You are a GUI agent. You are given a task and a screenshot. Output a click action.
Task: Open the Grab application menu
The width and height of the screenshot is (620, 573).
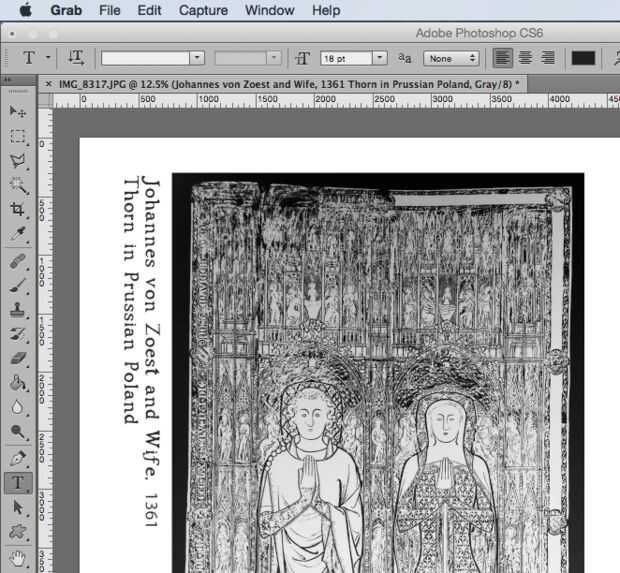pyautogui.click(x=66, y=10)
